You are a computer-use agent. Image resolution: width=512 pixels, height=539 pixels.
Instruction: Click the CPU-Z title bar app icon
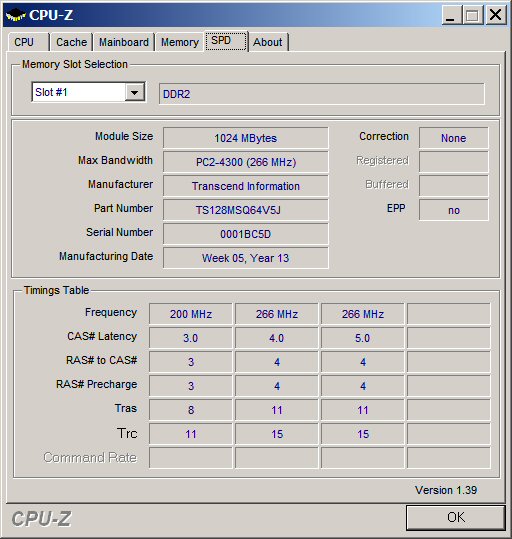pyautogui.click(x=16, y=15)
